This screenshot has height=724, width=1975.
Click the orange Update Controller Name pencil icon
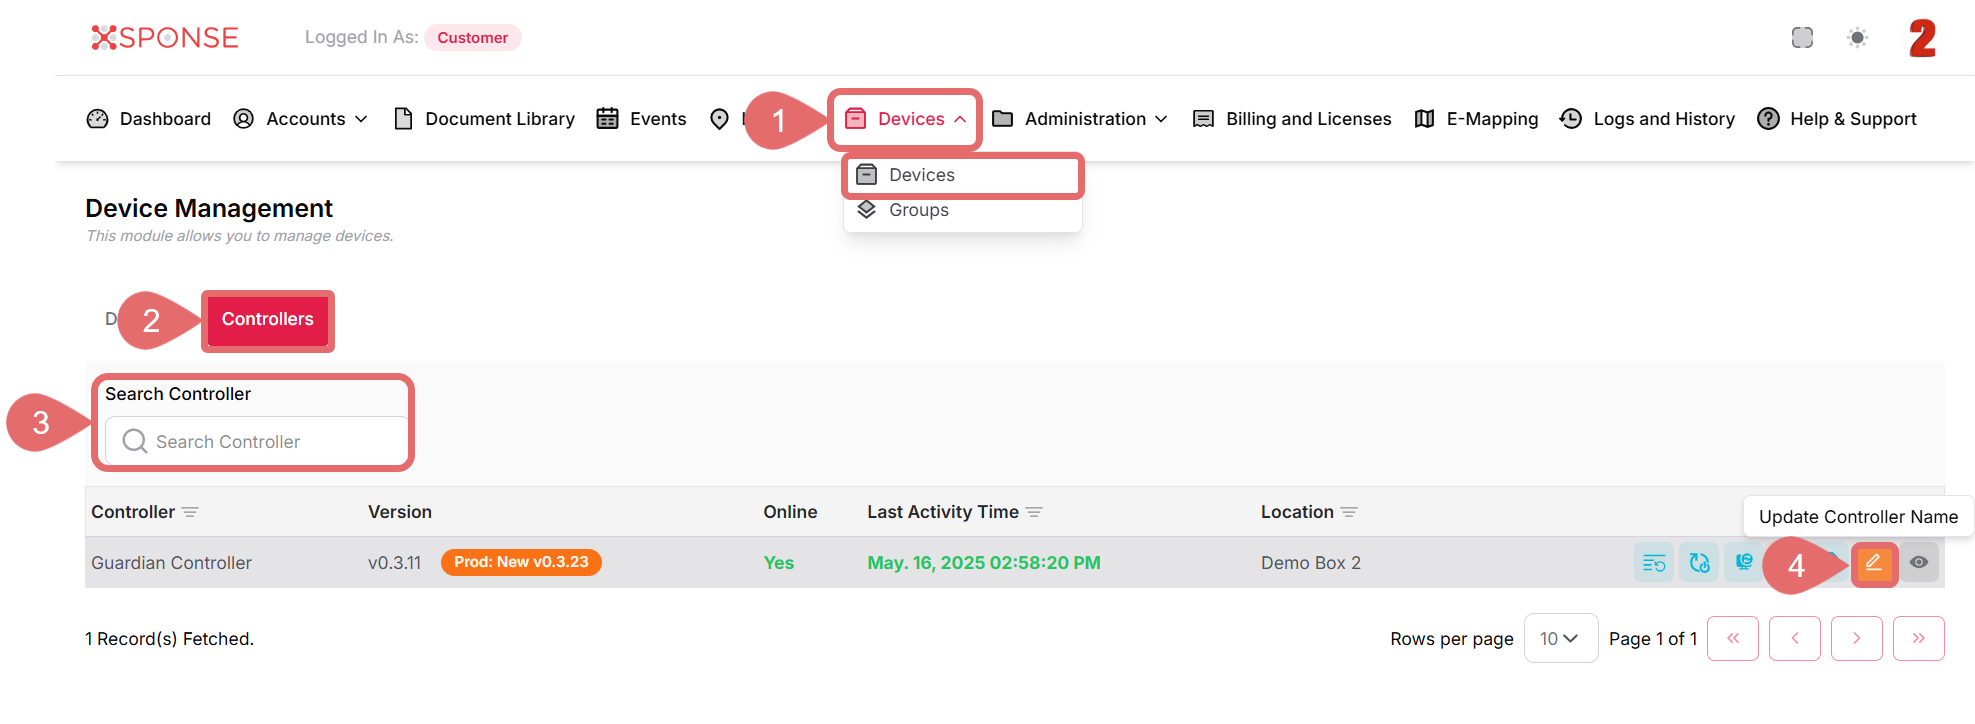1873,563
